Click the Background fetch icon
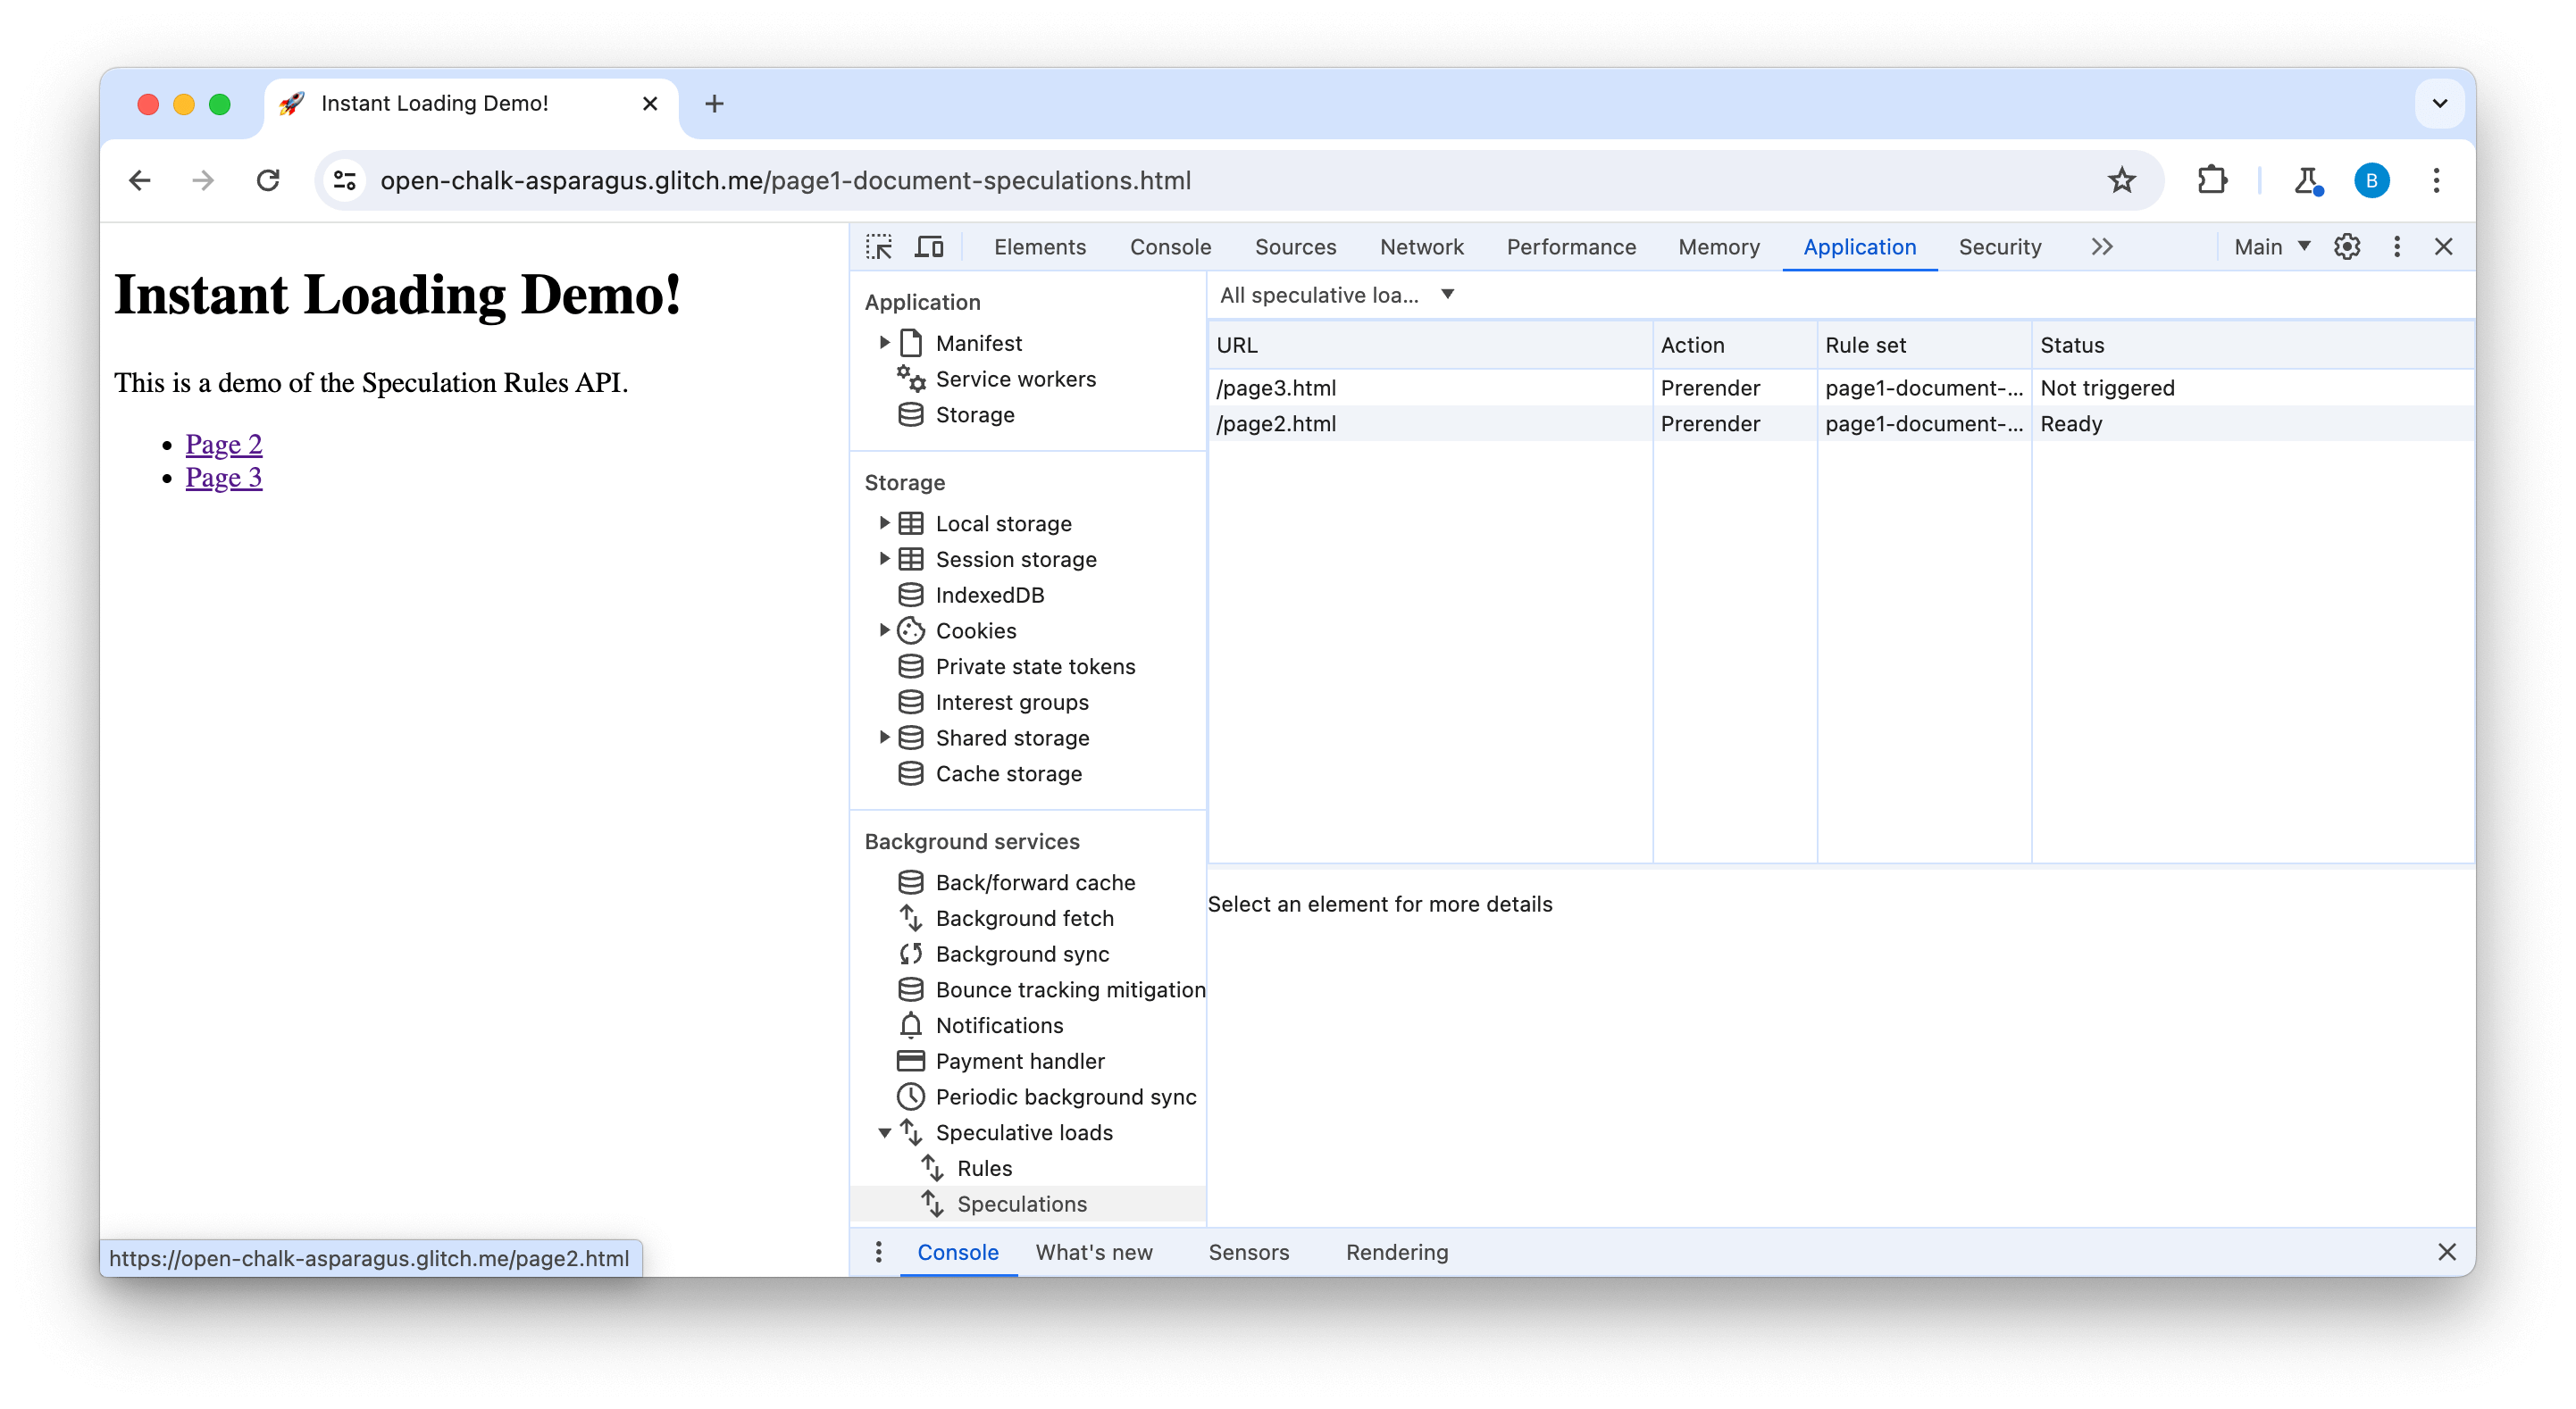2576x1409 pixels. (911, 918)
